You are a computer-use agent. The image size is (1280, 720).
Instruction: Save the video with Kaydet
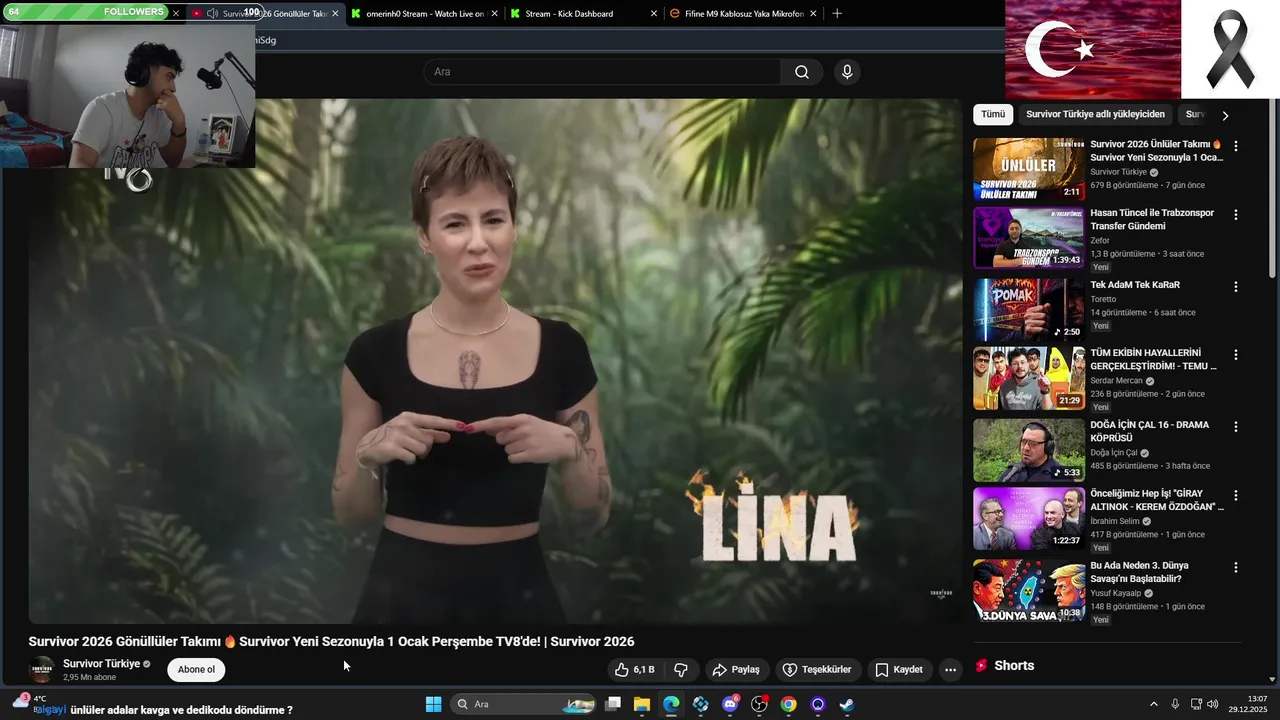tap(899, 670)
